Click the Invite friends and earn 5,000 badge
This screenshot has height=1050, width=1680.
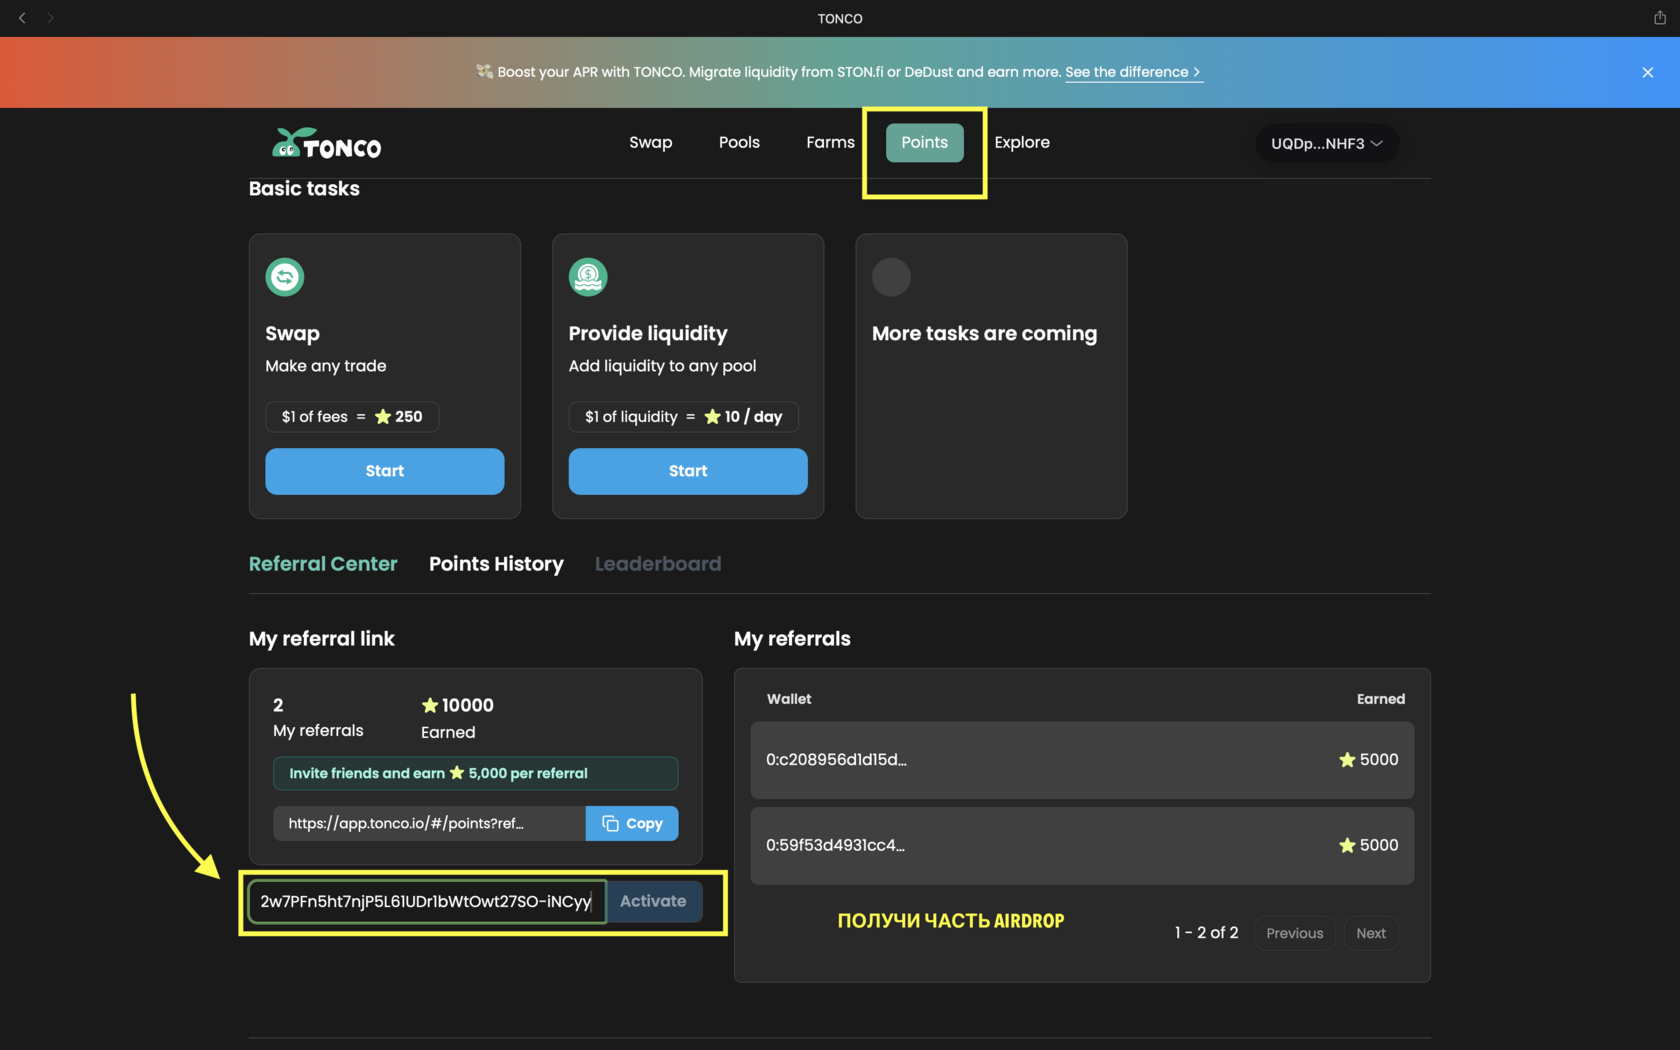(475, 773)
